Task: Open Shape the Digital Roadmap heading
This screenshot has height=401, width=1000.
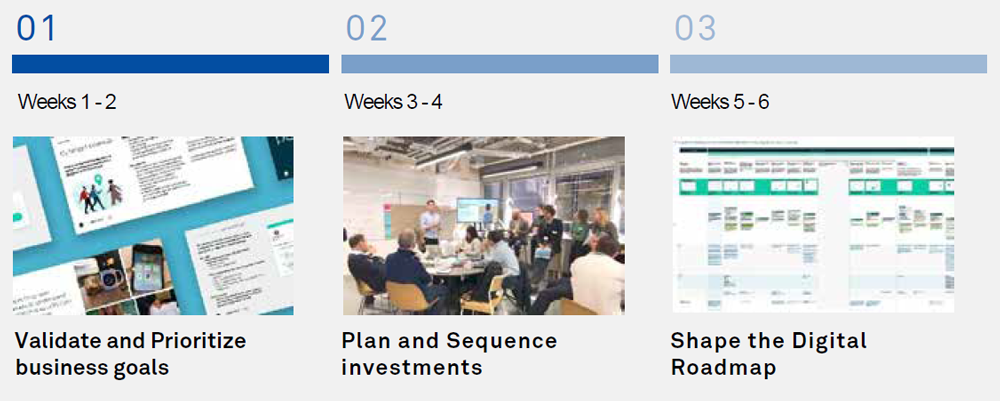Action: point(768,354)
